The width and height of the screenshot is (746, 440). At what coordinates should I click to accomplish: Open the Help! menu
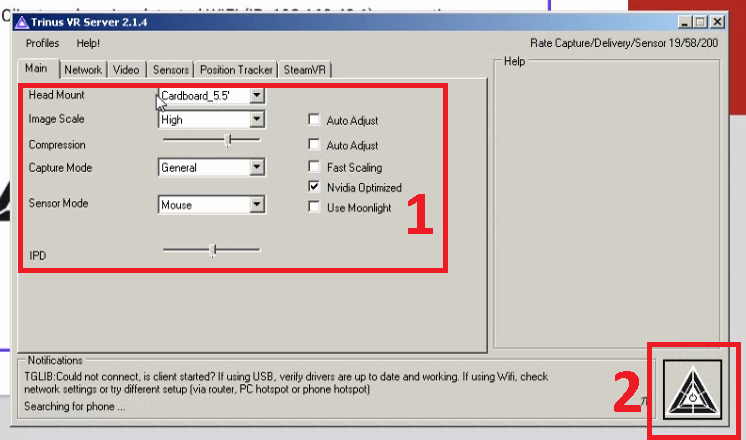point(88,43)
